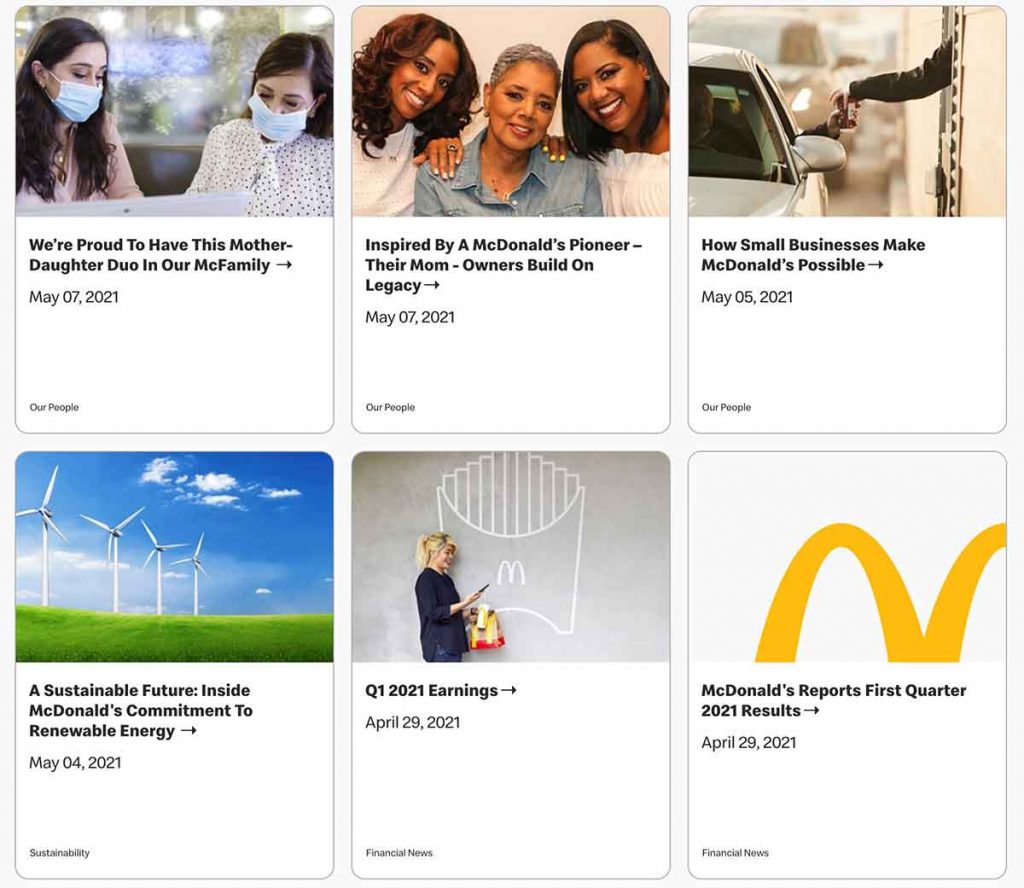Open the golden arches logo image
Viewport: 1024px width, 888px height.
(x=847, y=556)
